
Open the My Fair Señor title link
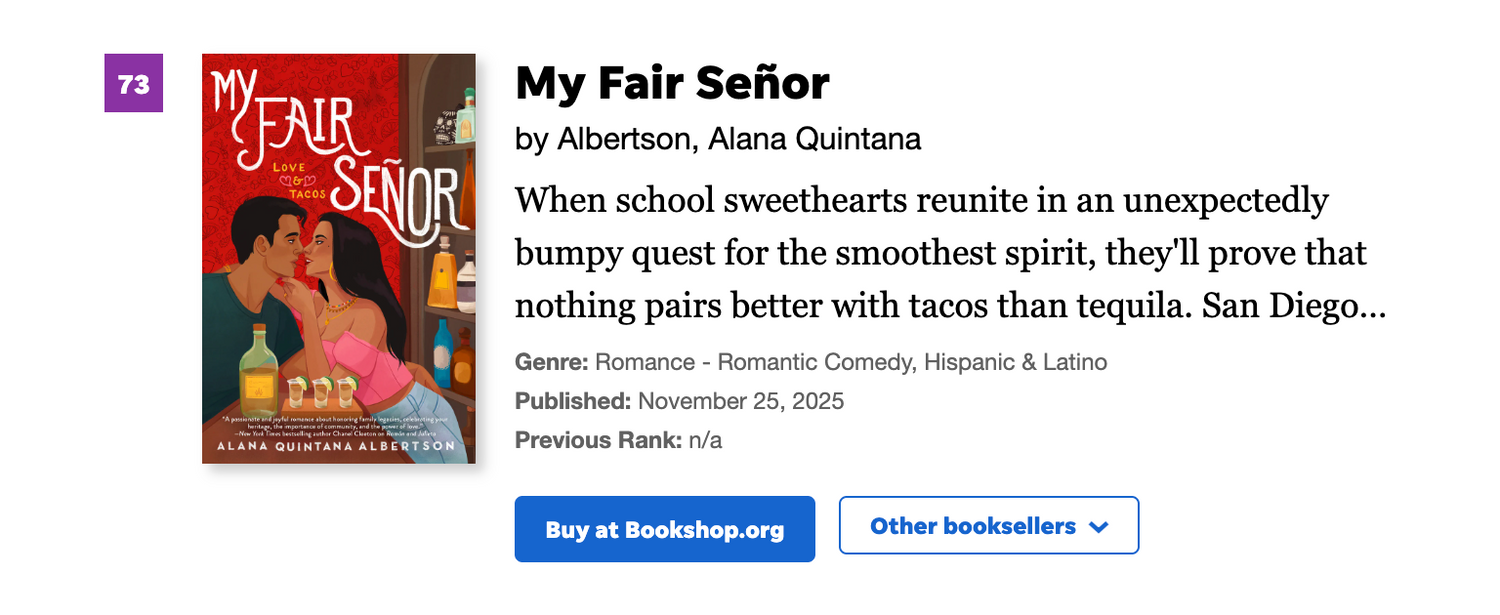[x=672, y=83]
